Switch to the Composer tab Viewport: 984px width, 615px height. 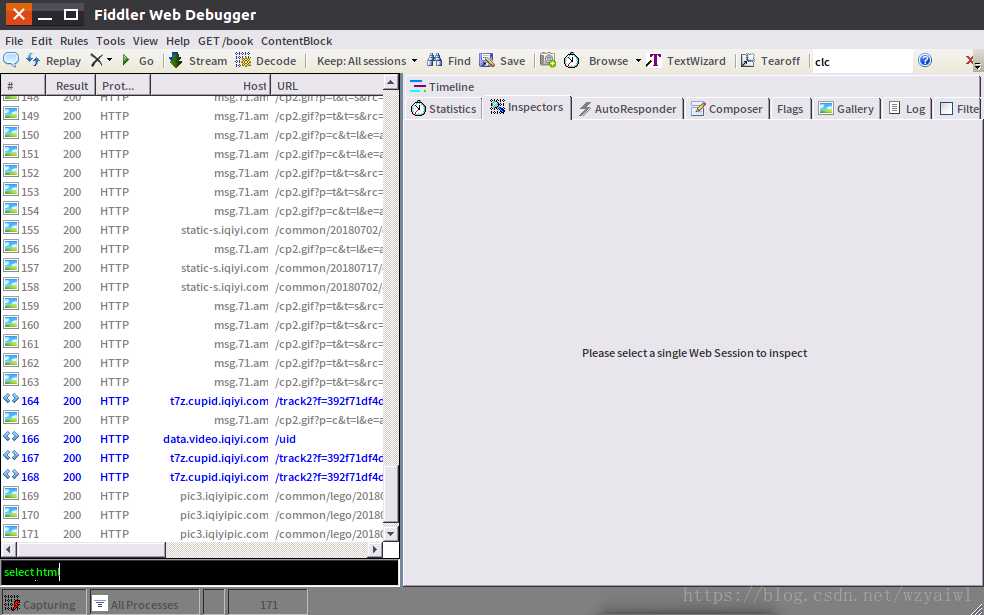coord(726,109)
